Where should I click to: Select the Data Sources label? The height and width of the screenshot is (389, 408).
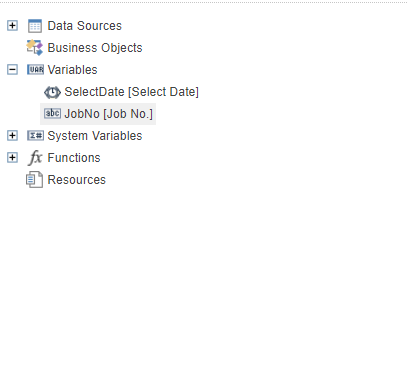[85, 26]
